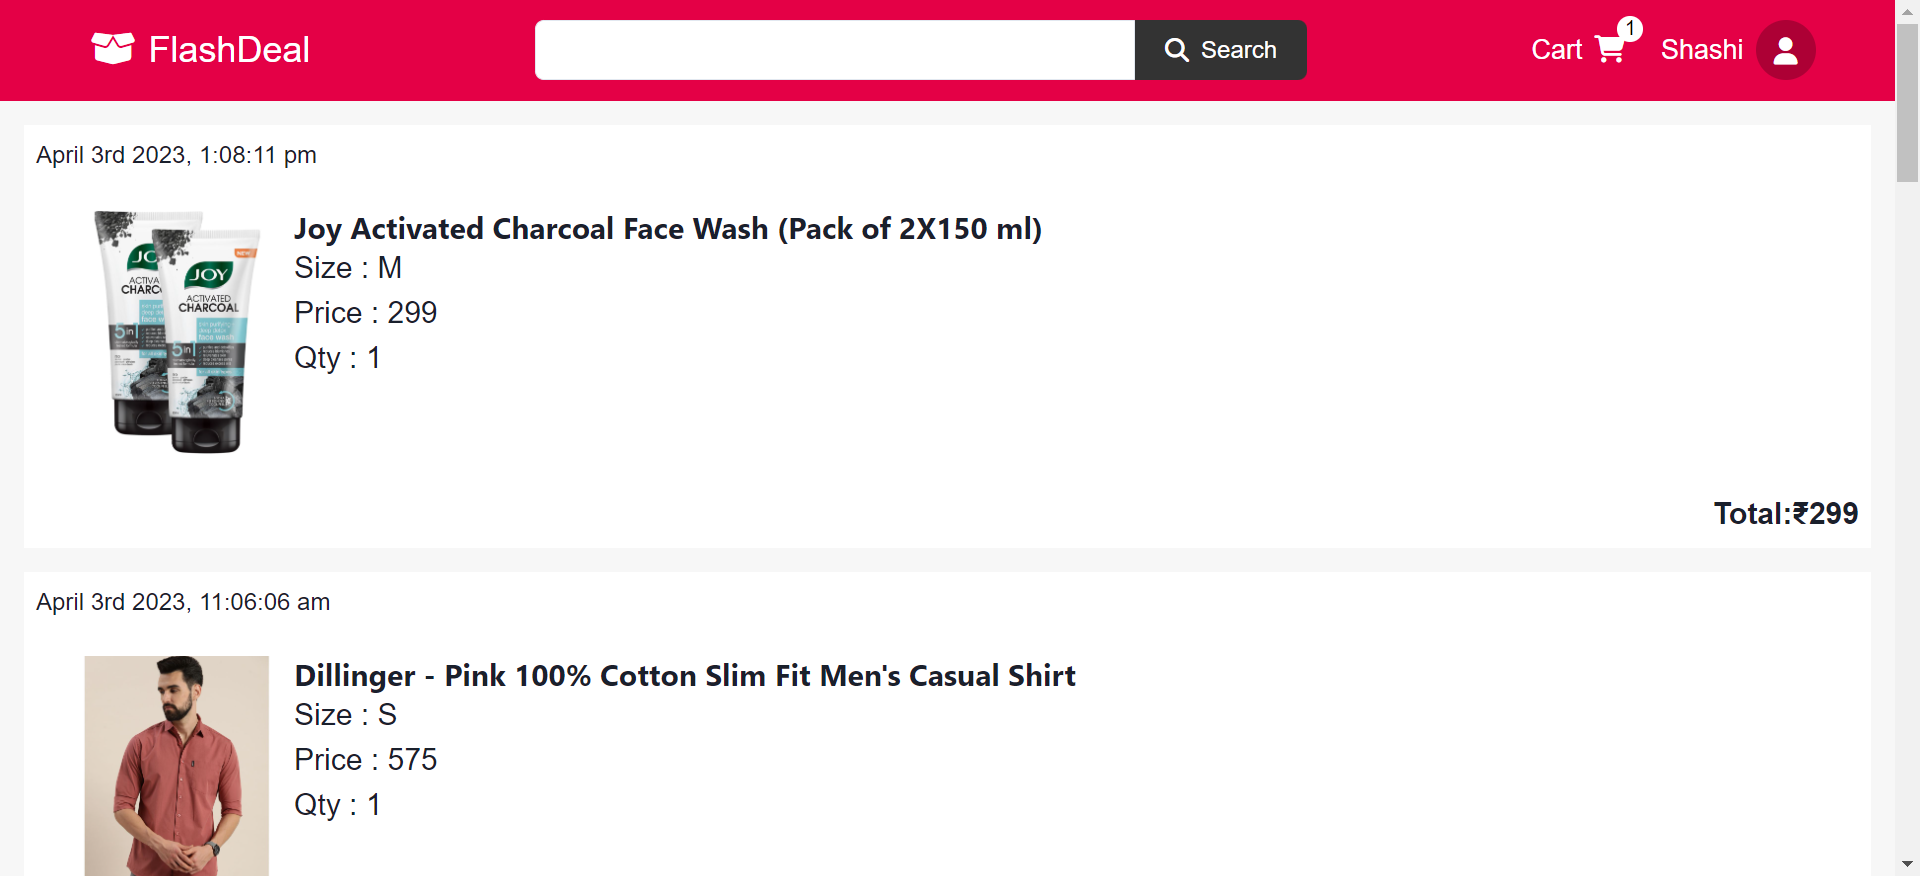
Task: Click Dillinger Pink Cotton Slim Fit Shirt title
Action: point(684,676)
